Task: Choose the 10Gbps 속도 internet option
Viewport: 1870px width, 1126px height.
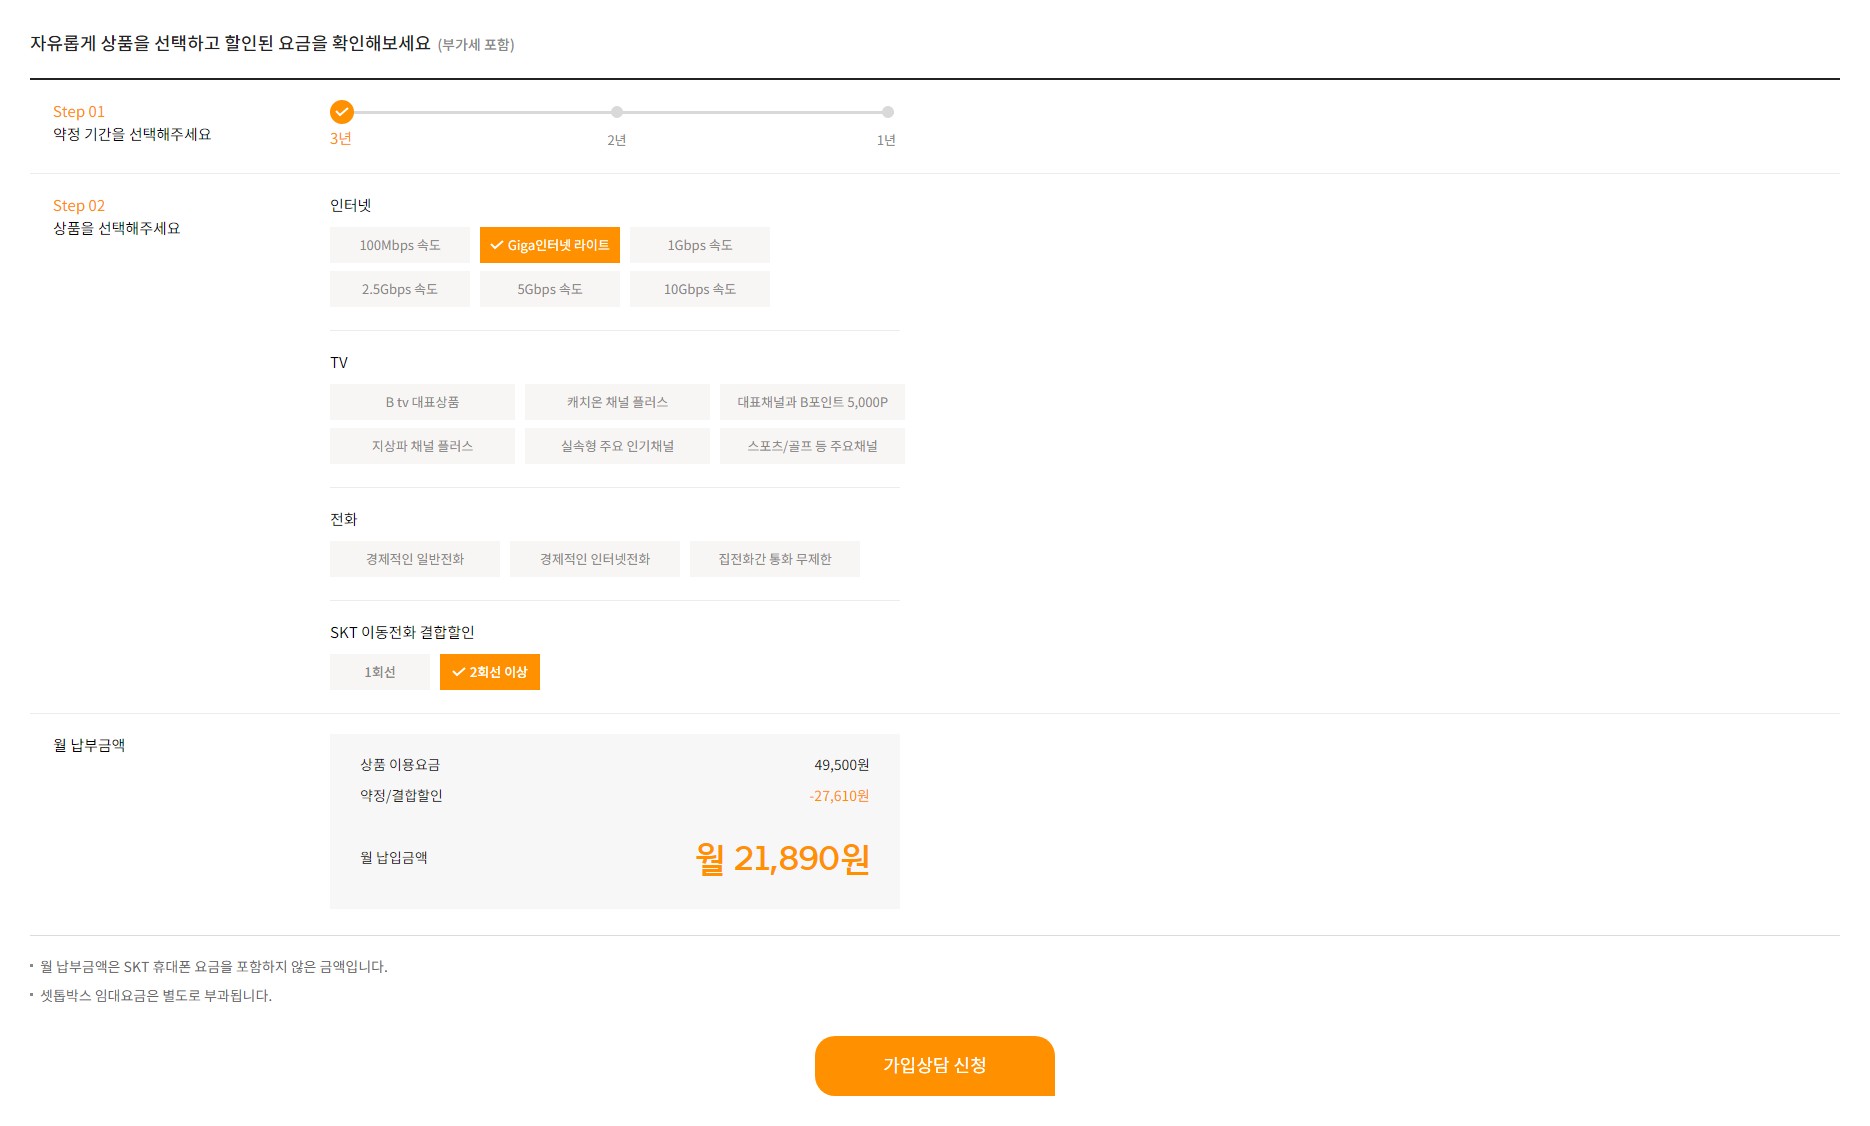Action: pos(700,289)
